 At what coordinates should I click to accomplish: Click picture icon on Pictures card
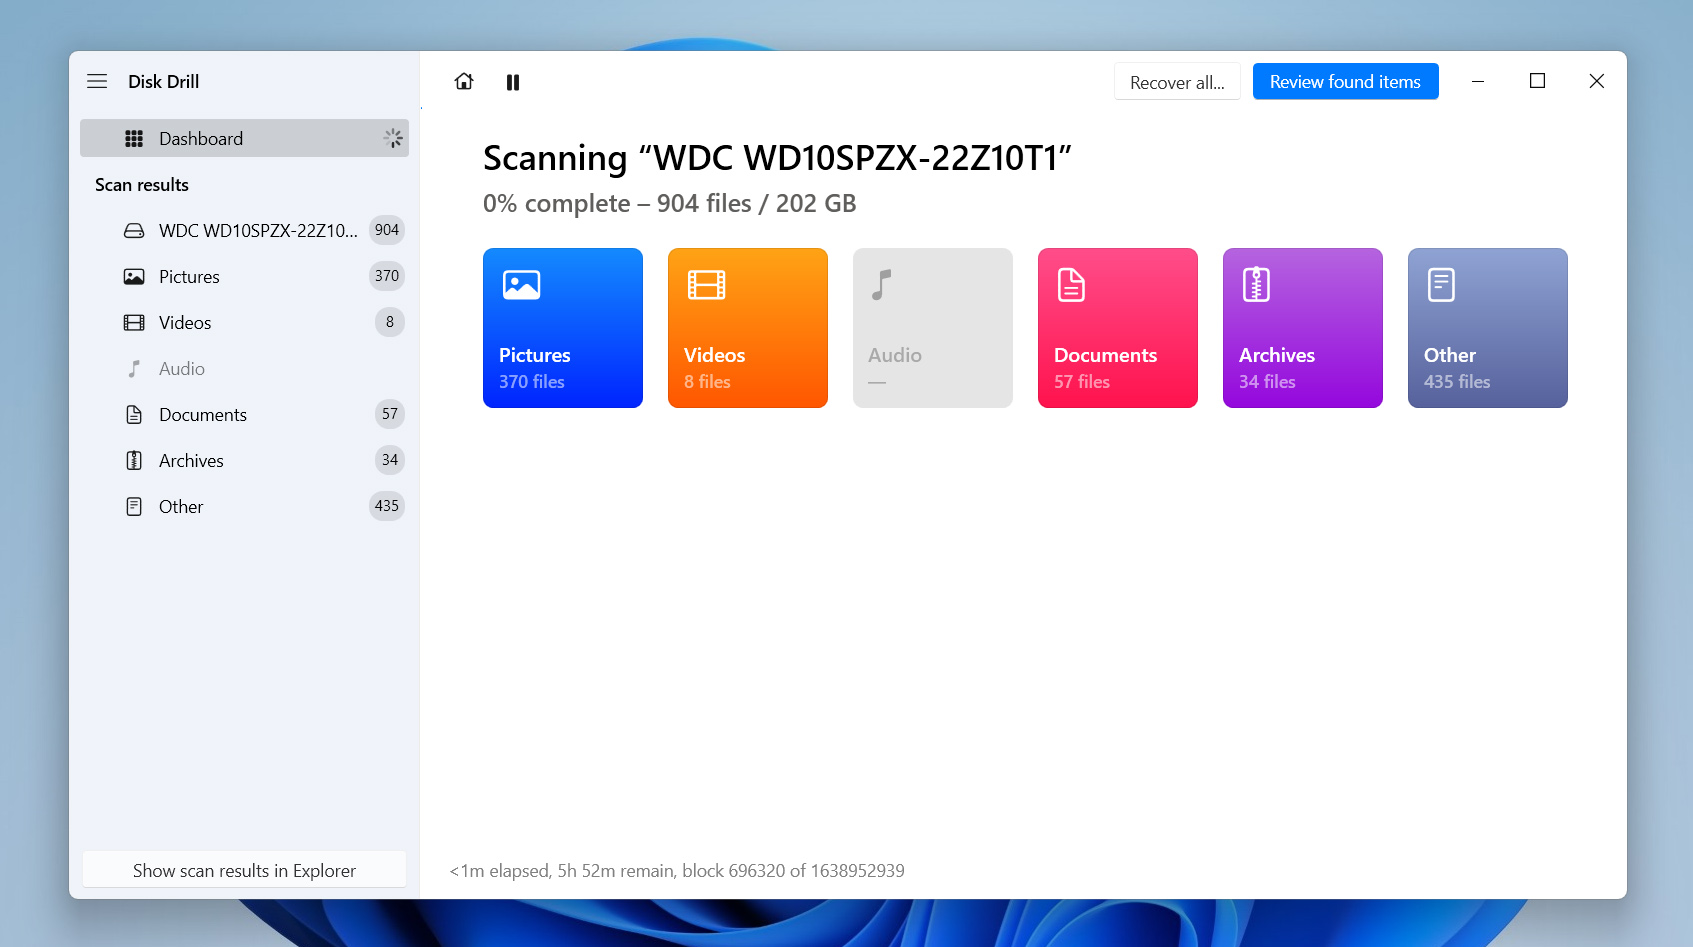pyautogui.click(x=521, y=285)
